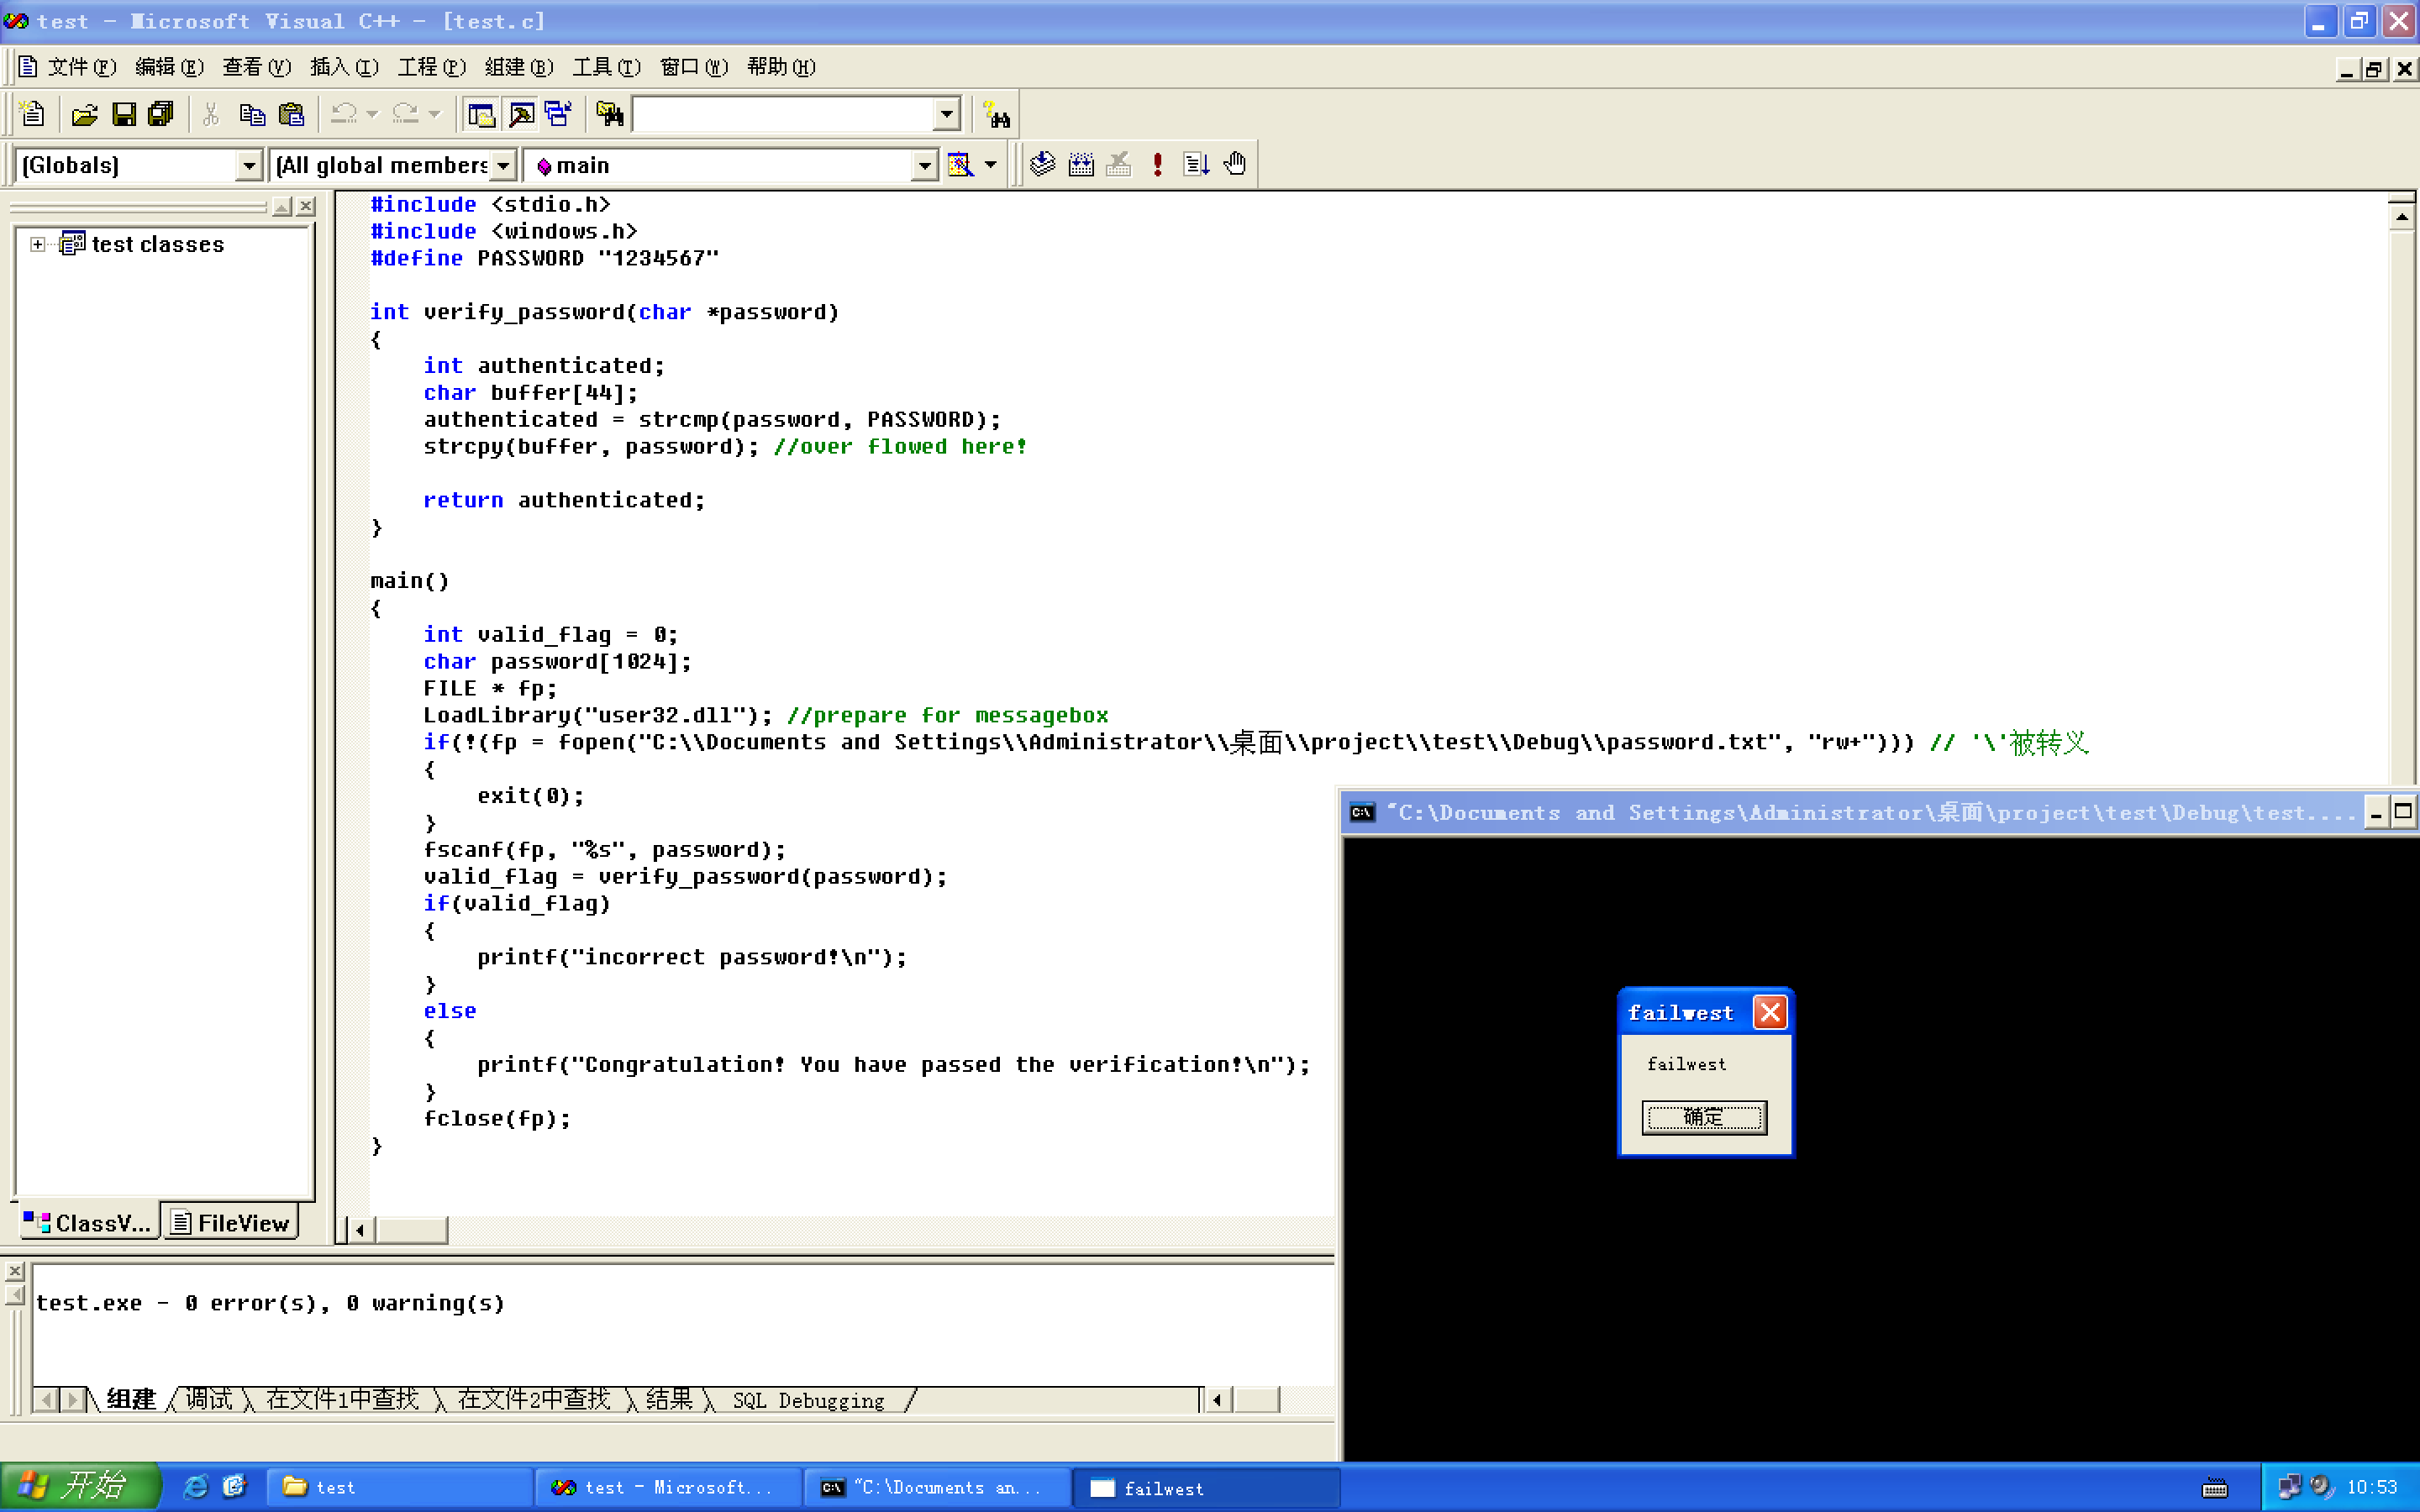This screenshot has width=2420, height=1512.
Task: Click the Execute Program red exclamation icon
Action: [1157, 164]
